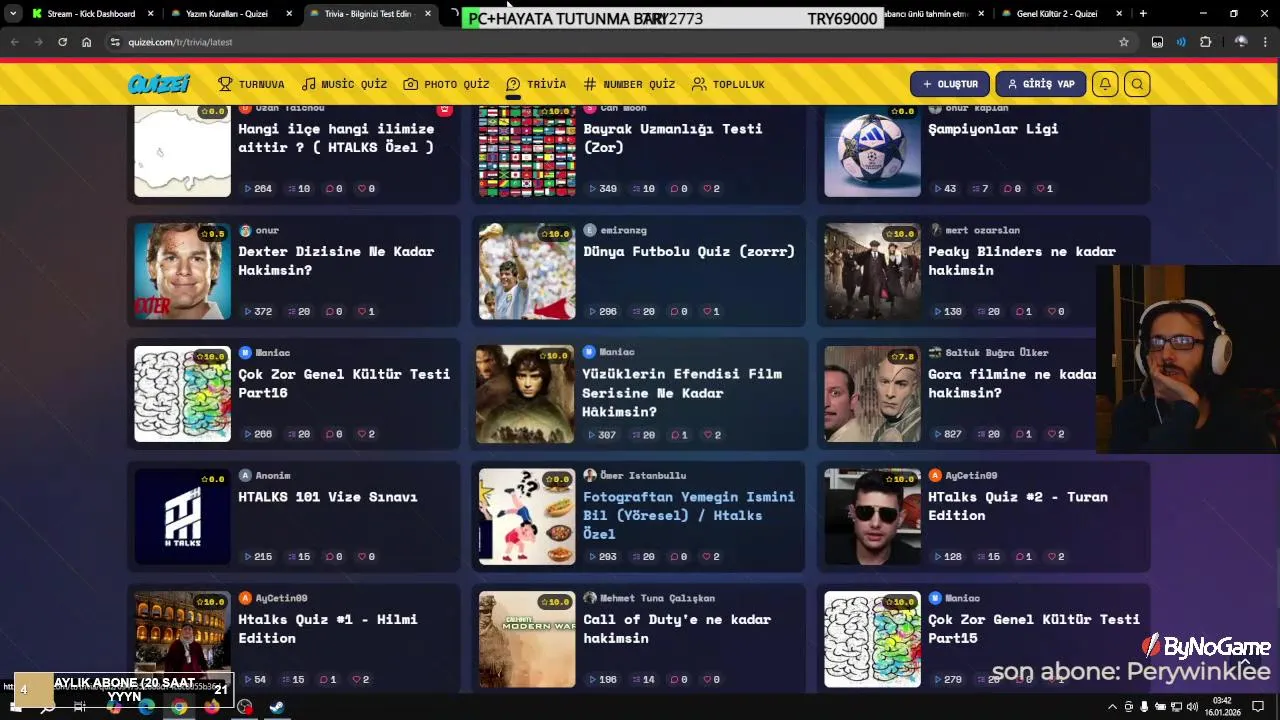1280x720 pixels.
Task: Open Hangi ilçe hangi ilimize aittir quiz
Action: (x=336, y=137)
